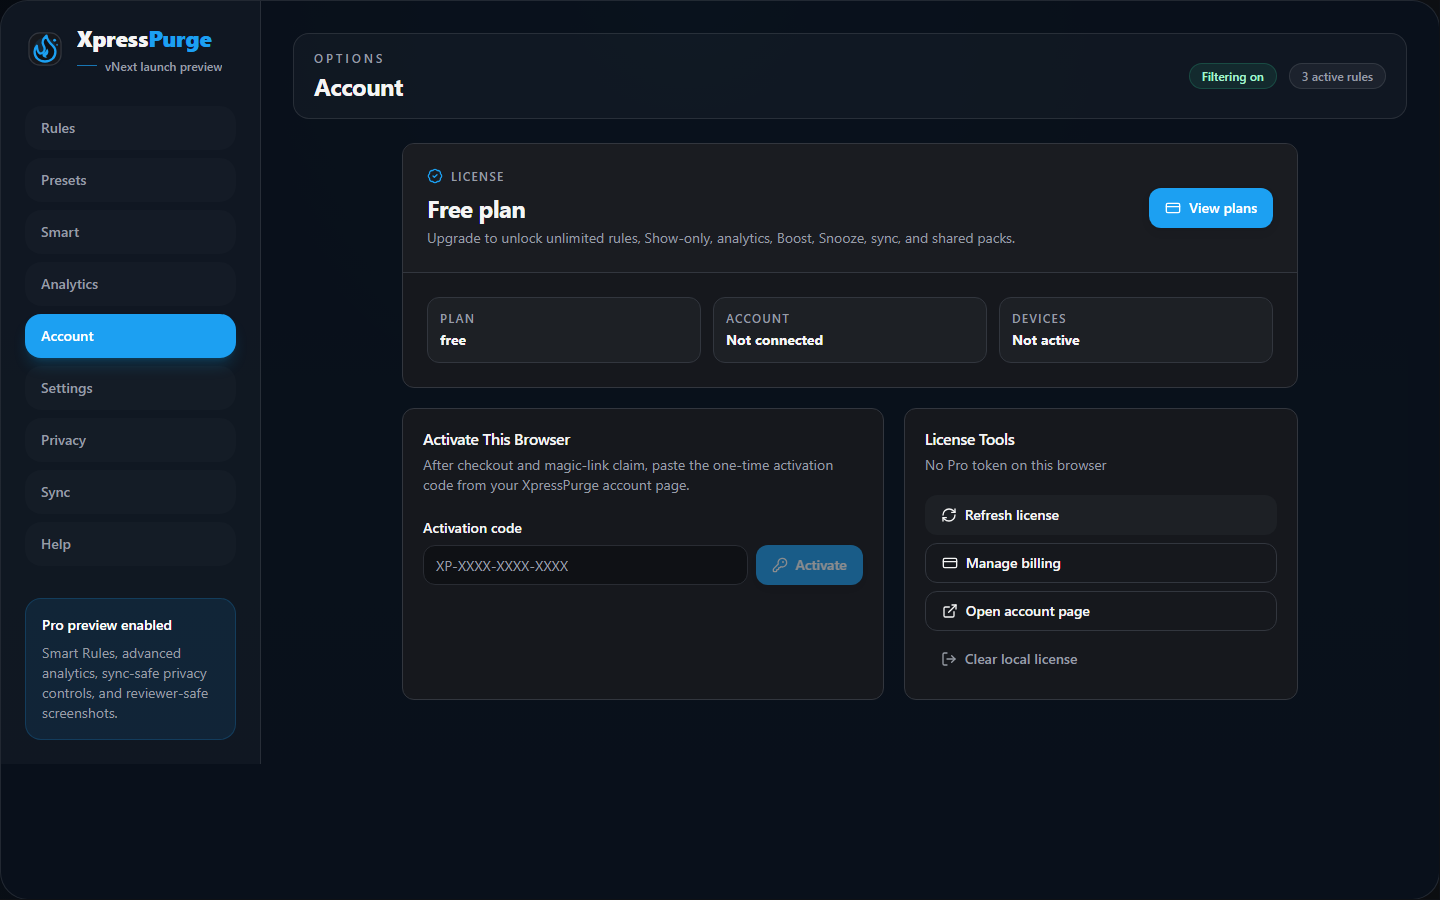Click the key icon on Activate button

[x=780, y=565]
